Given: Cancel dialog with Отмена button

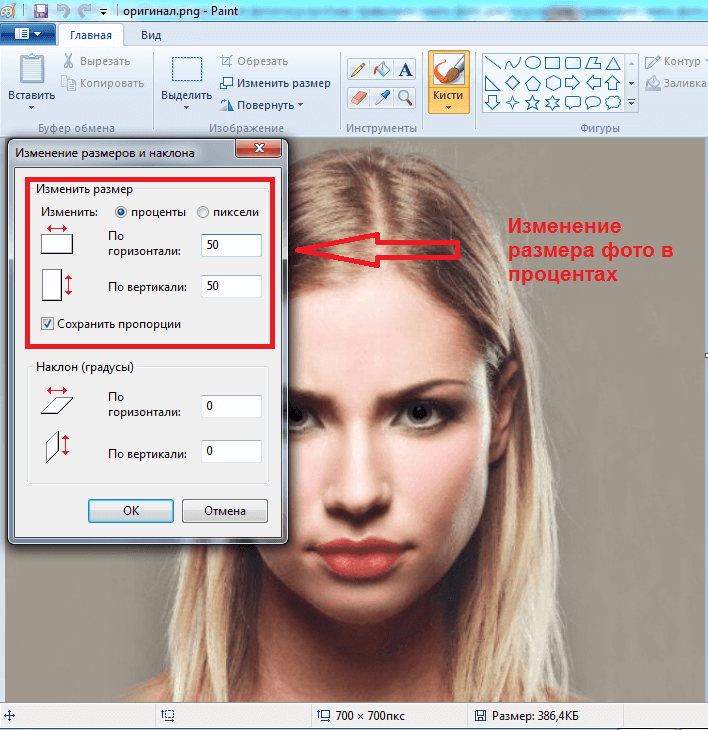Looking at the screenshot, I should (225, 511).
